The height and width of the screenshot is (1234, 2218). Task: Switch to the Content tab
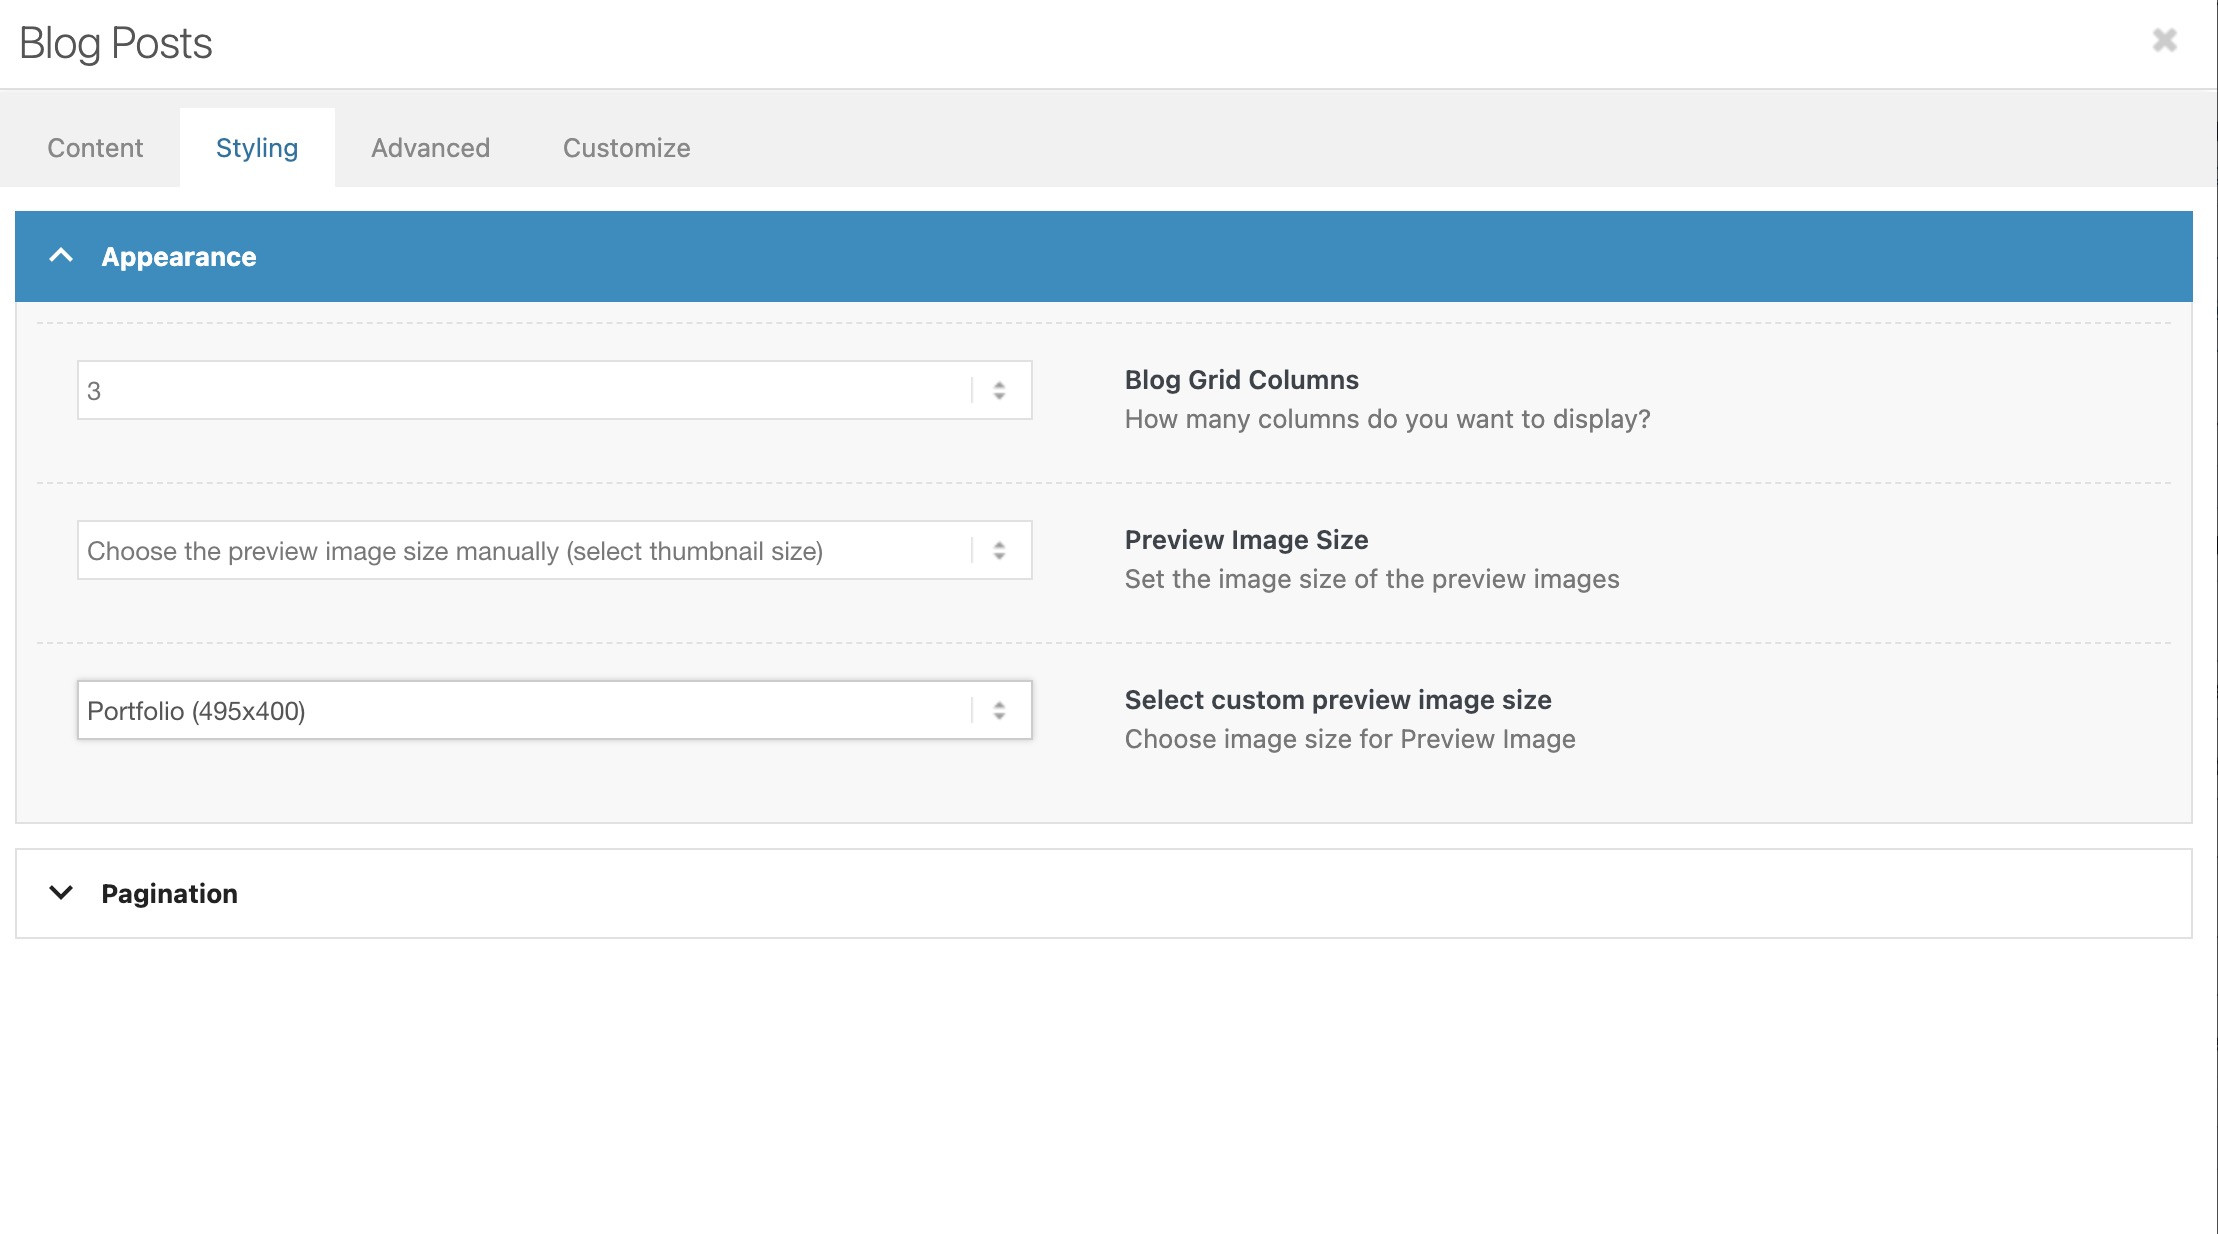[95, 148]
